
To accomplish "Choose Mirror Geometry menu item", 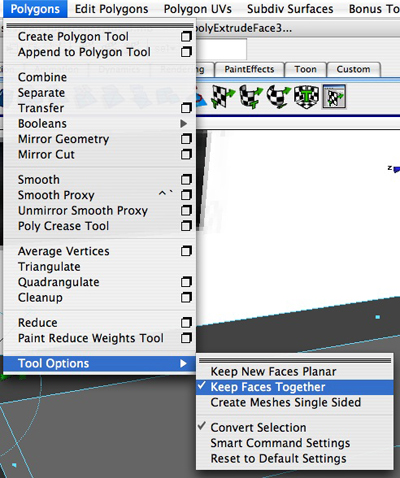I will click(x=64, y=139).
